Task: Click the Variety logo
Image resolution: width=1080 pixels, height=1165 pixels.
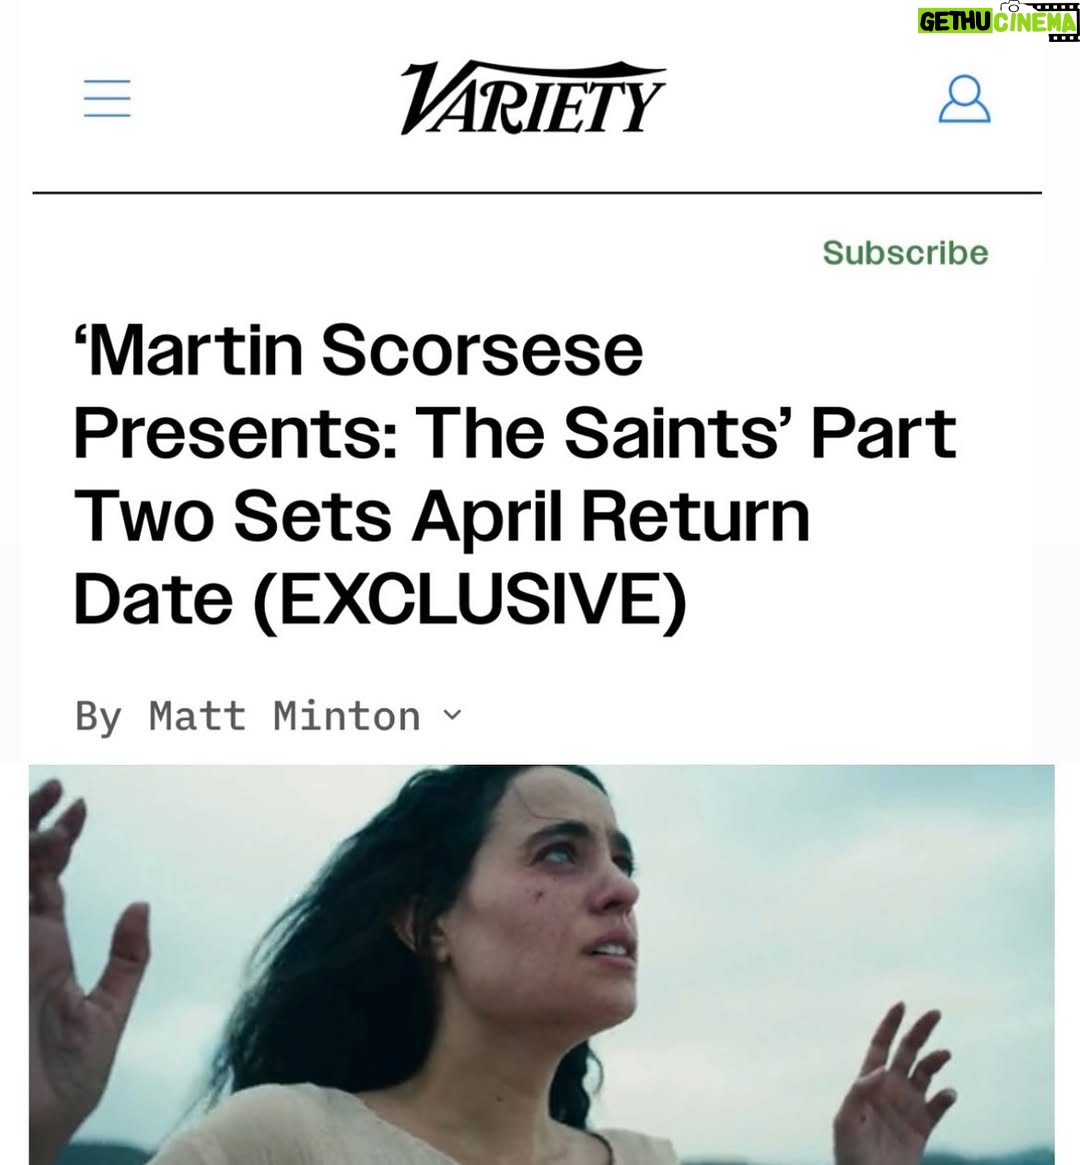Action: point(533,98)
